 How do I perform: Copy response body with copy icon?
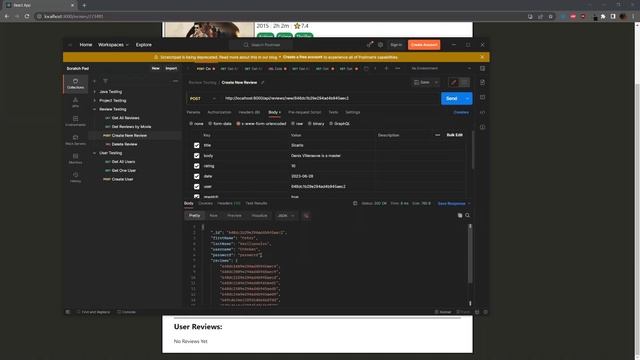click(x=460, y=215)
